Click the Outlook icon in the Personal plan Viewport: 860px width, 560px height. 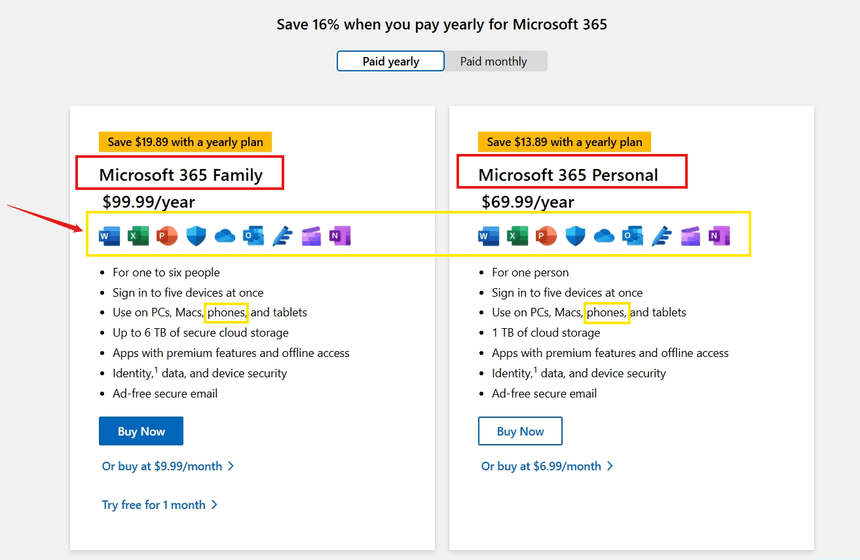[633, 237]
